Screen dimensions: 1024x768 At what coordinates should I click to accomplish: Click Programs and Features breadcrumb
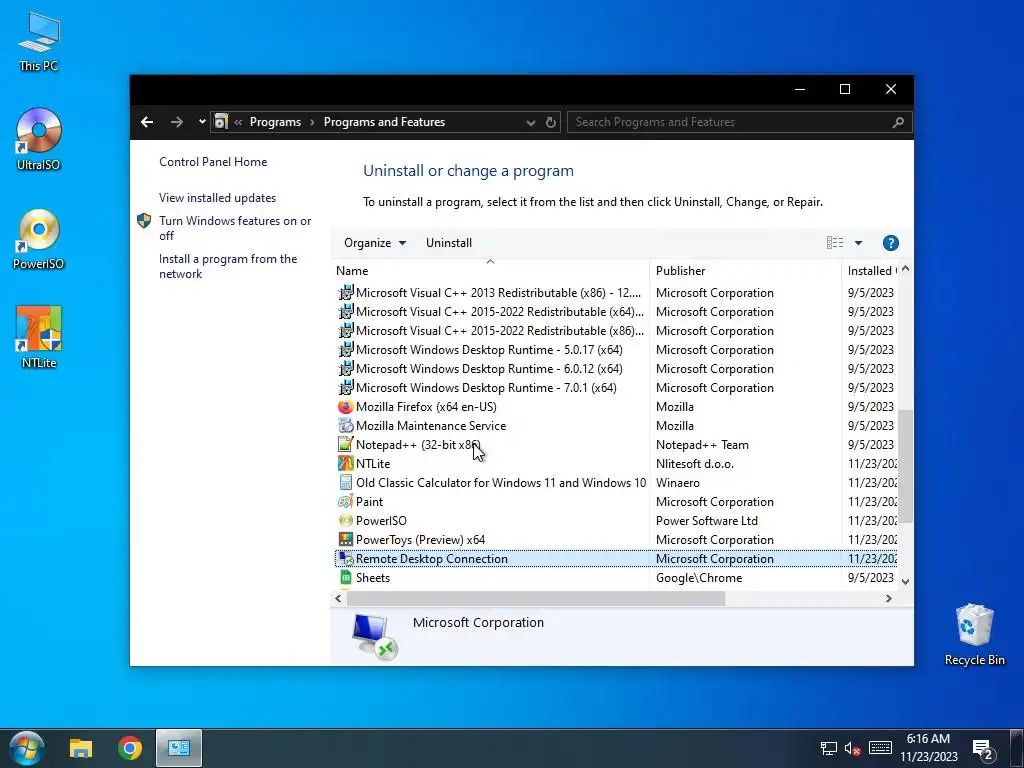384,122
